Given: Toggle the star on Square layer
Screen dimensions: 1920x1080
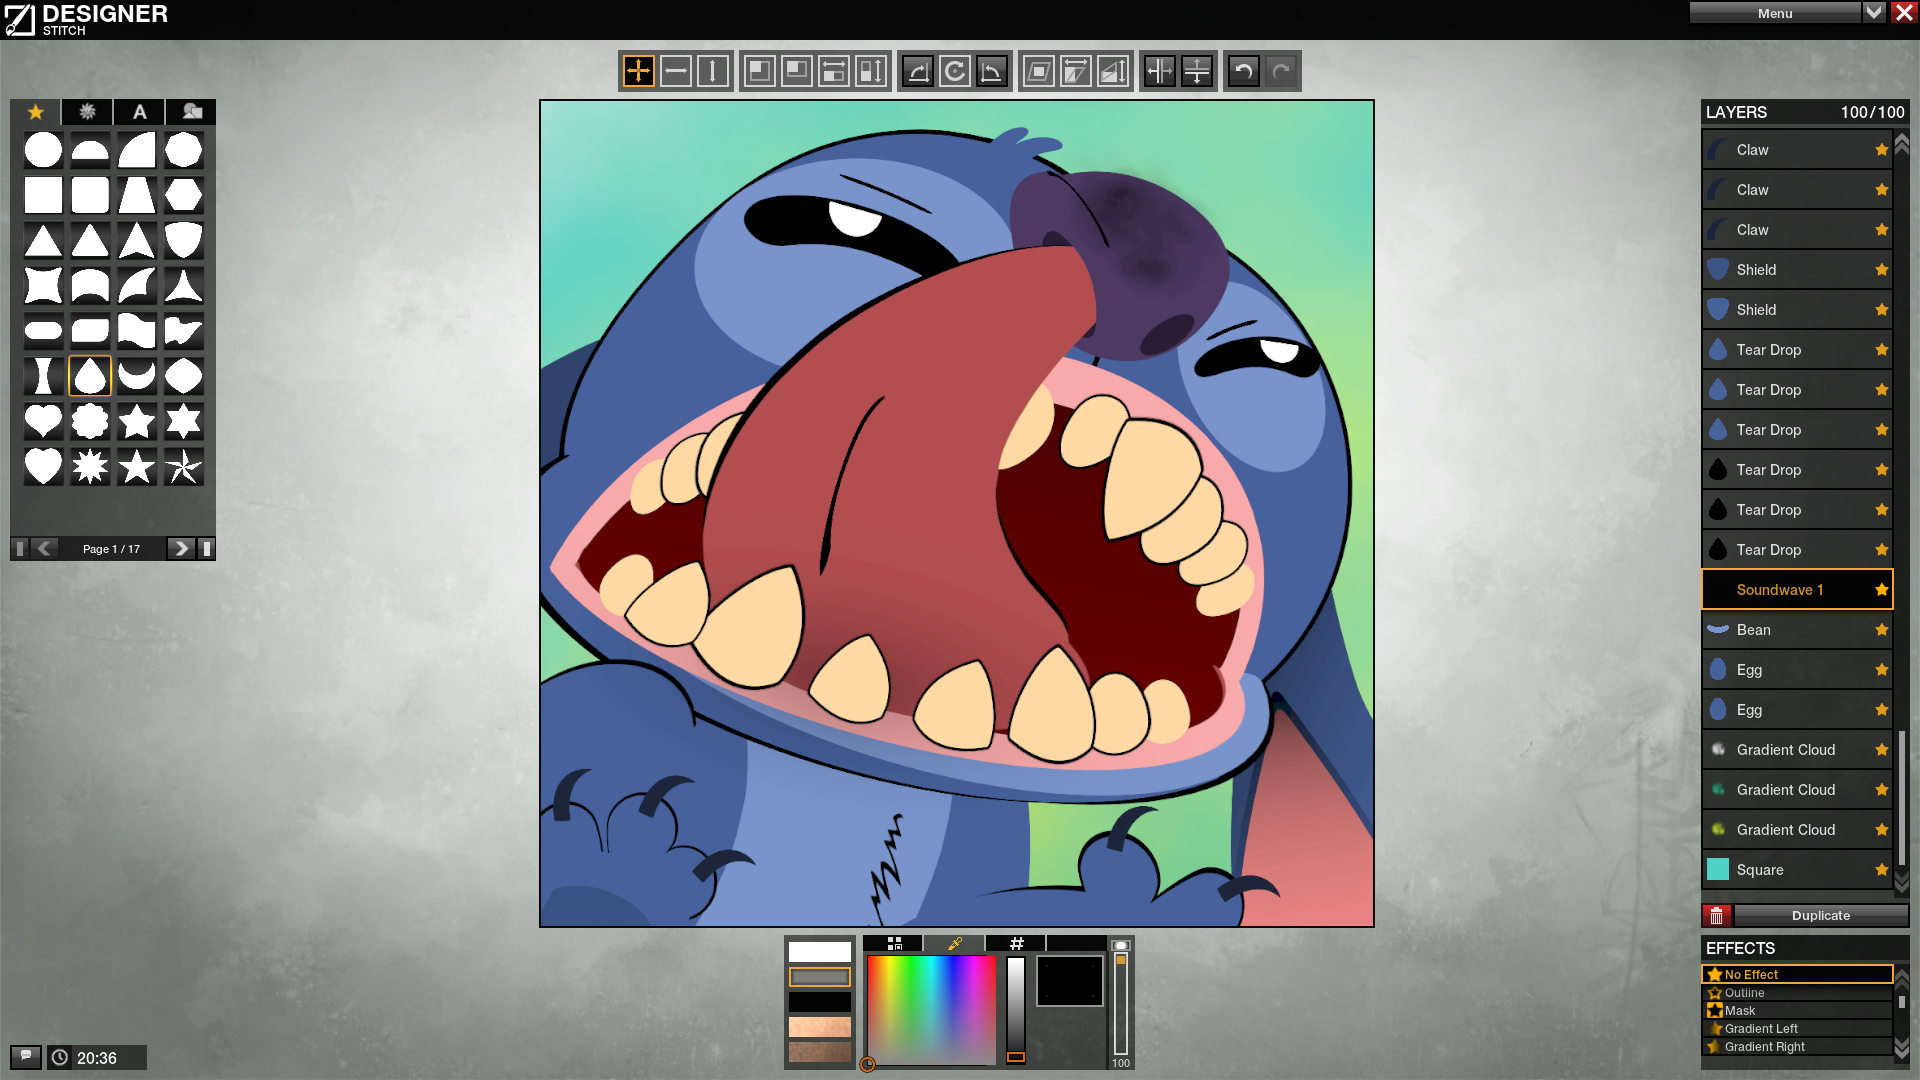Looking at the screenshot, I should tap(1881, 869).
